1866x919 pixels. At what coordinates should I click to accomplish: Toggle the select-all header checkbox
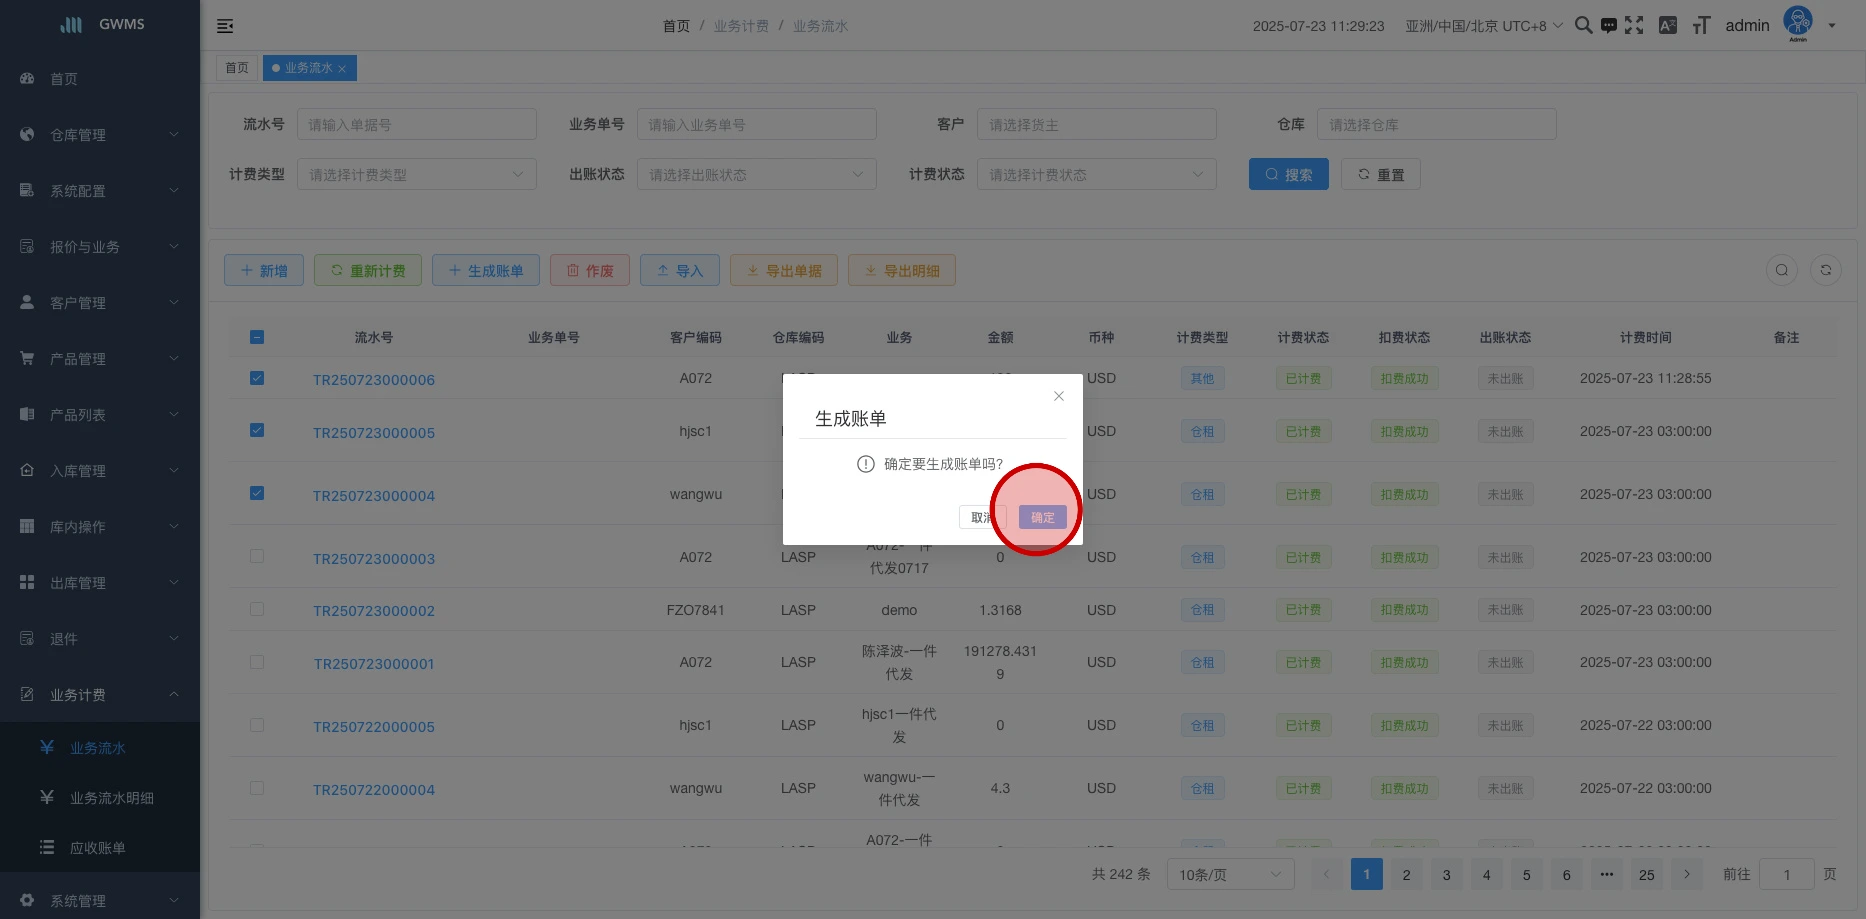point(257,337)
